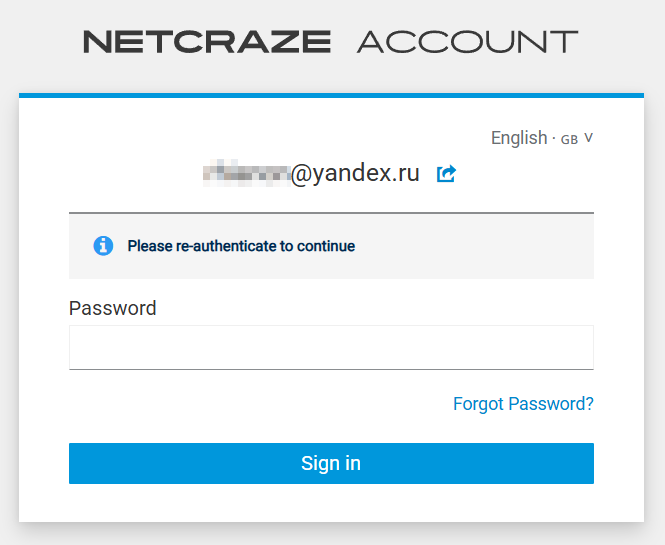Viewport: 665px width, 545px height.
Task: Open the Forgot Password? link
Action: (x=523, y=404)
